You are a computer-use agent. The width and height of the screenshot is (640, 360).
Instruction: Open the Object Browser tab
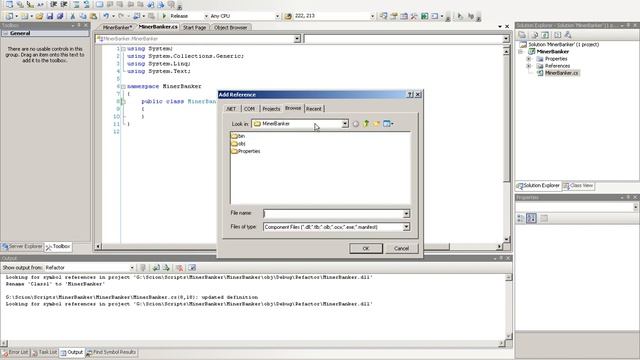[x=231, y=27]
